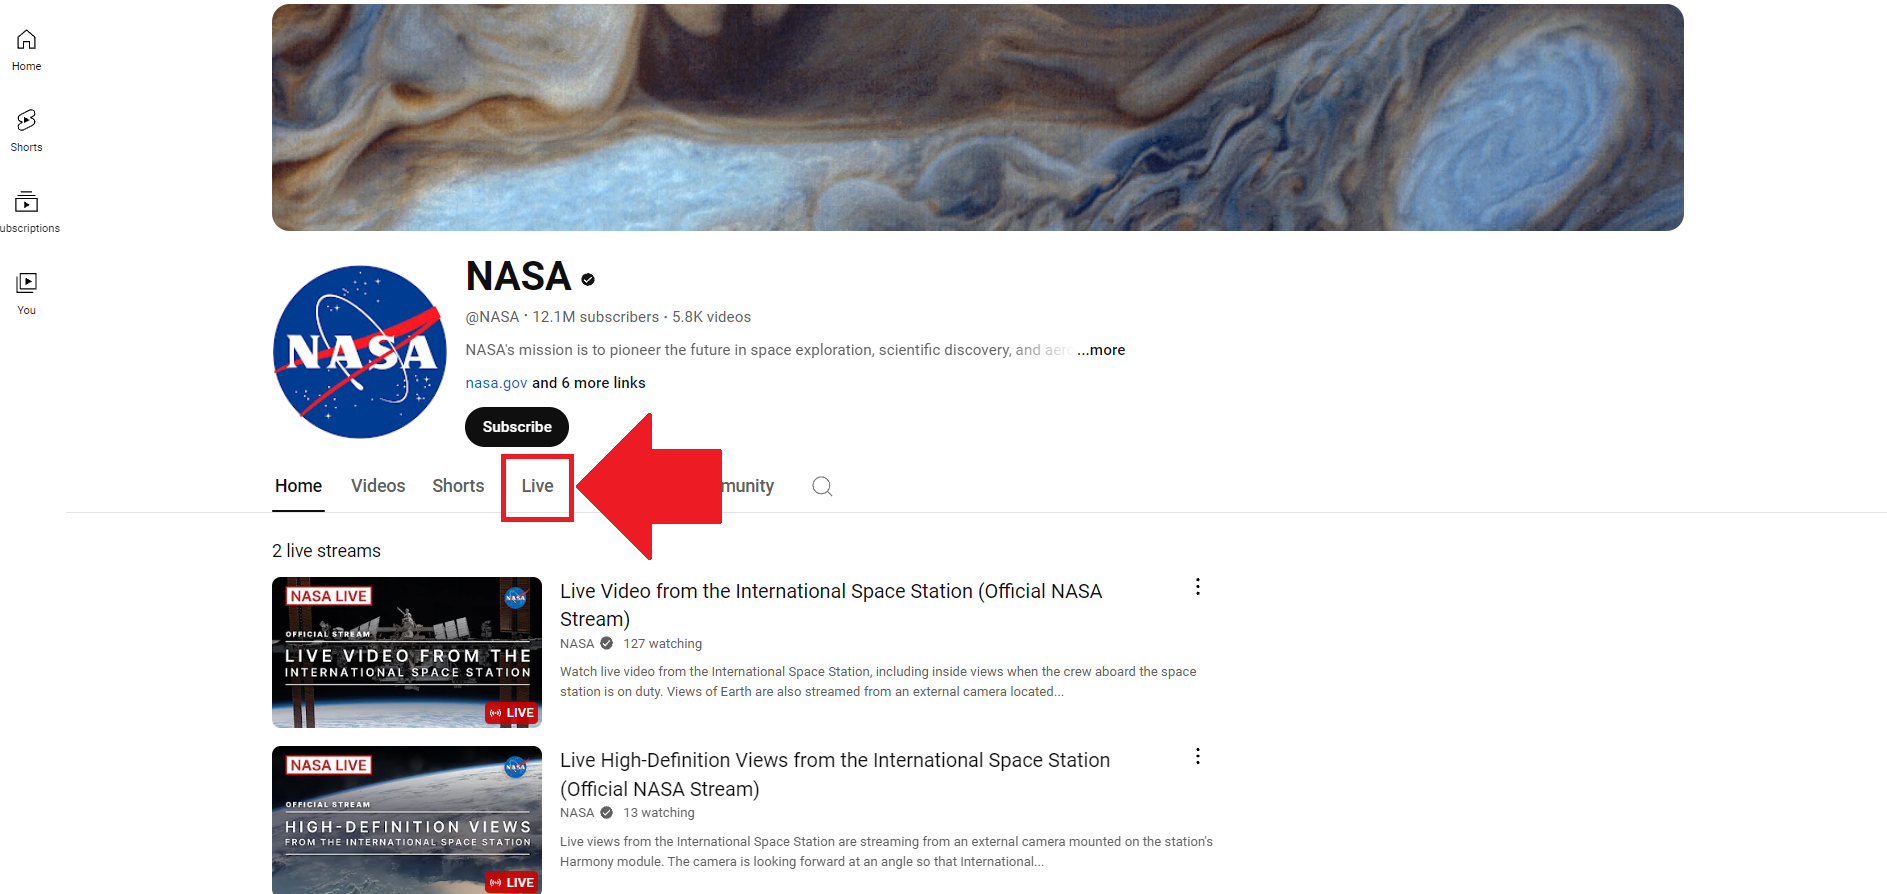Open Live Video from ISS stream title

click(x=831, y=605)
